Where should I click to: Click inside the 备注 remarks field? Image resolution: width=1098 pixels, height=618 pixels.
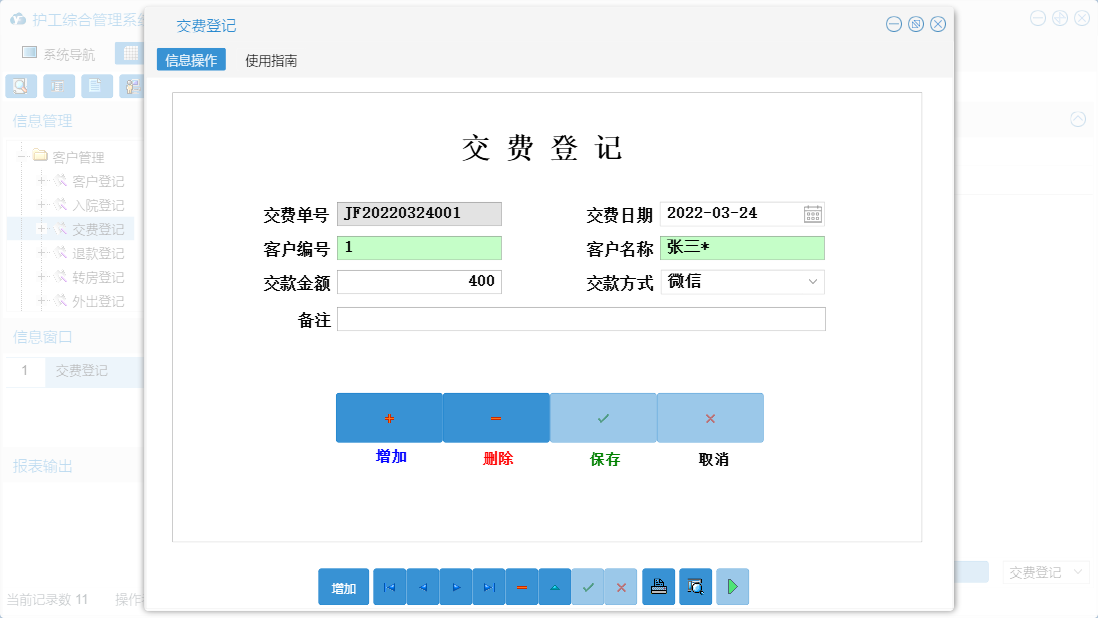point(580,319)
